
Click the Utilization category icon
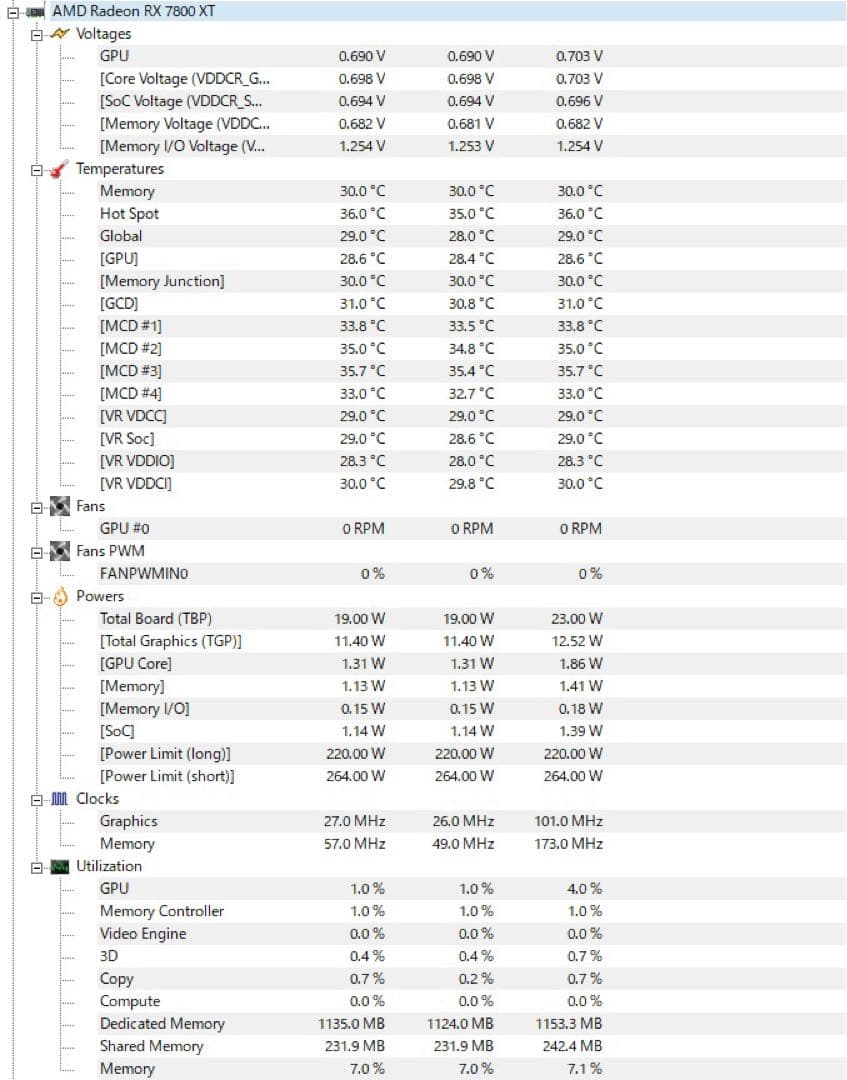(x=62, y=866)
